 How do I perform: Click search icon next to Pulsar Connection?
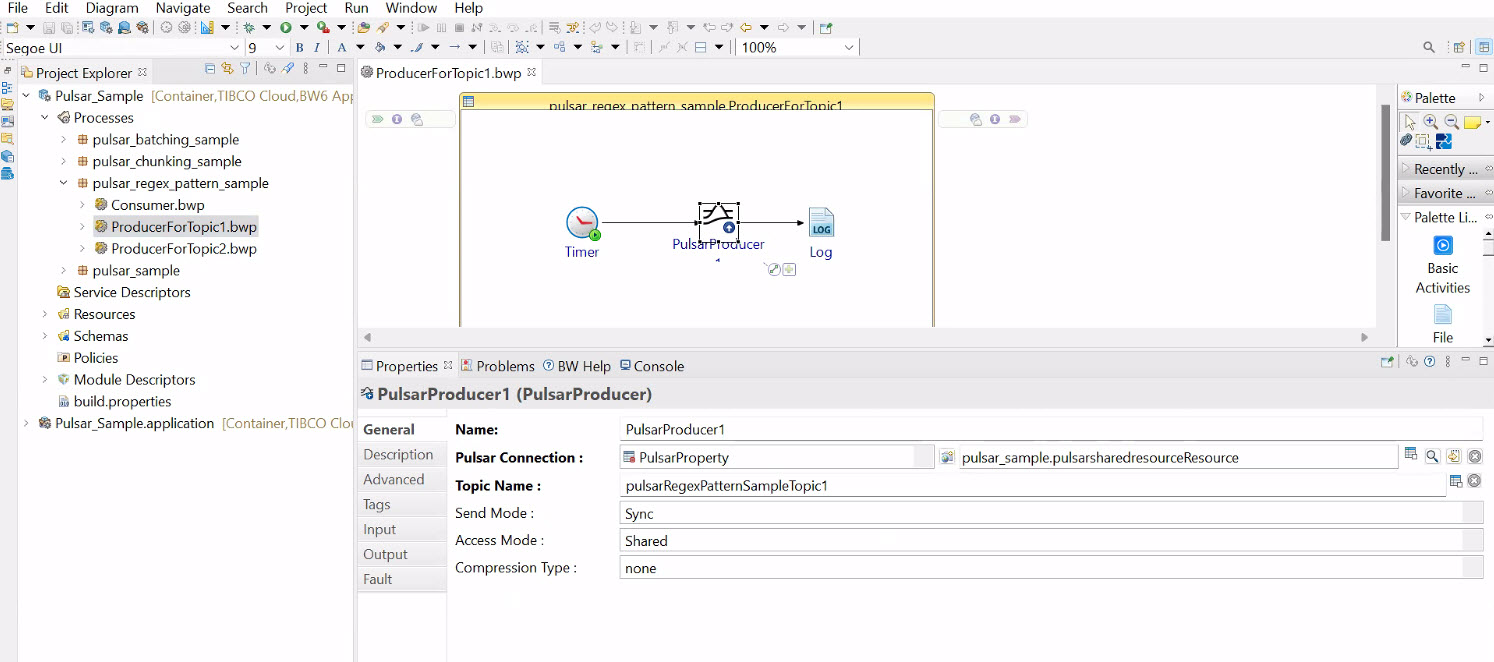(1432, 457)
